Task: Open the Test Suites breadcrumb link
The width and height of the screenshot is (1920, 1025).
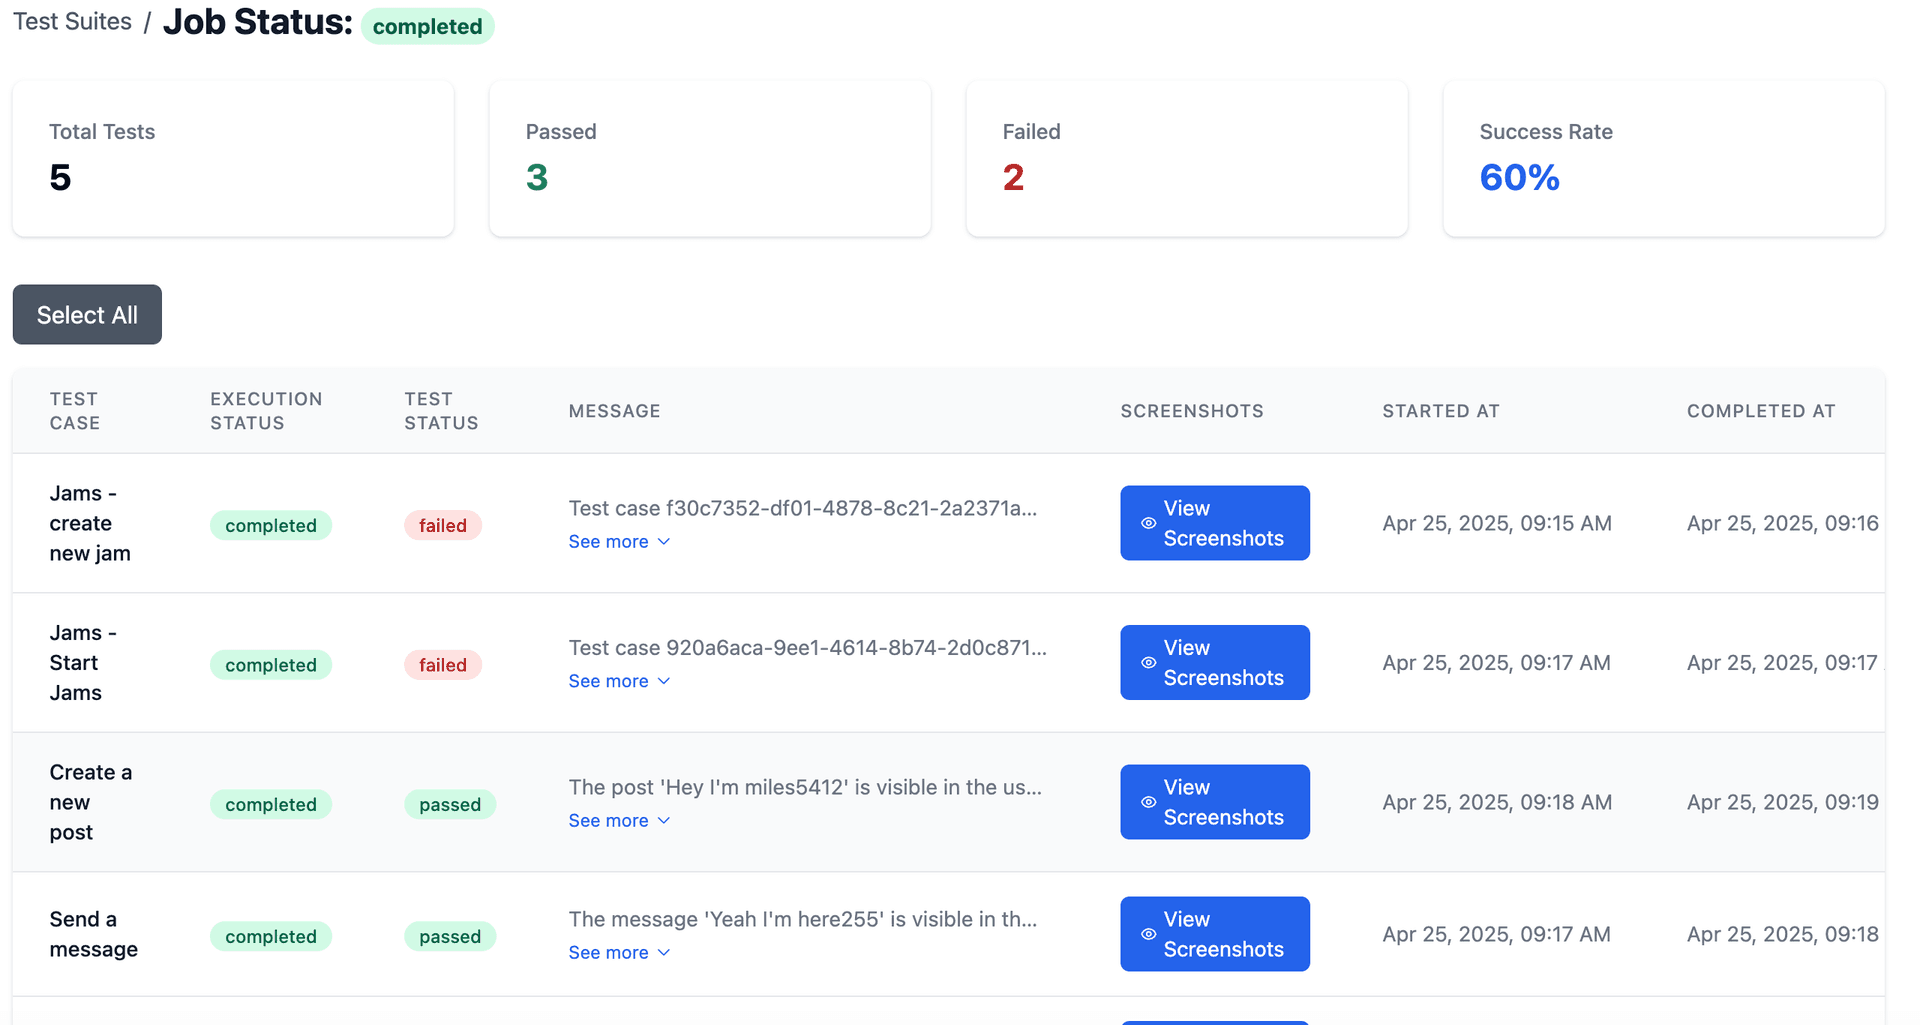Action: 72,22
